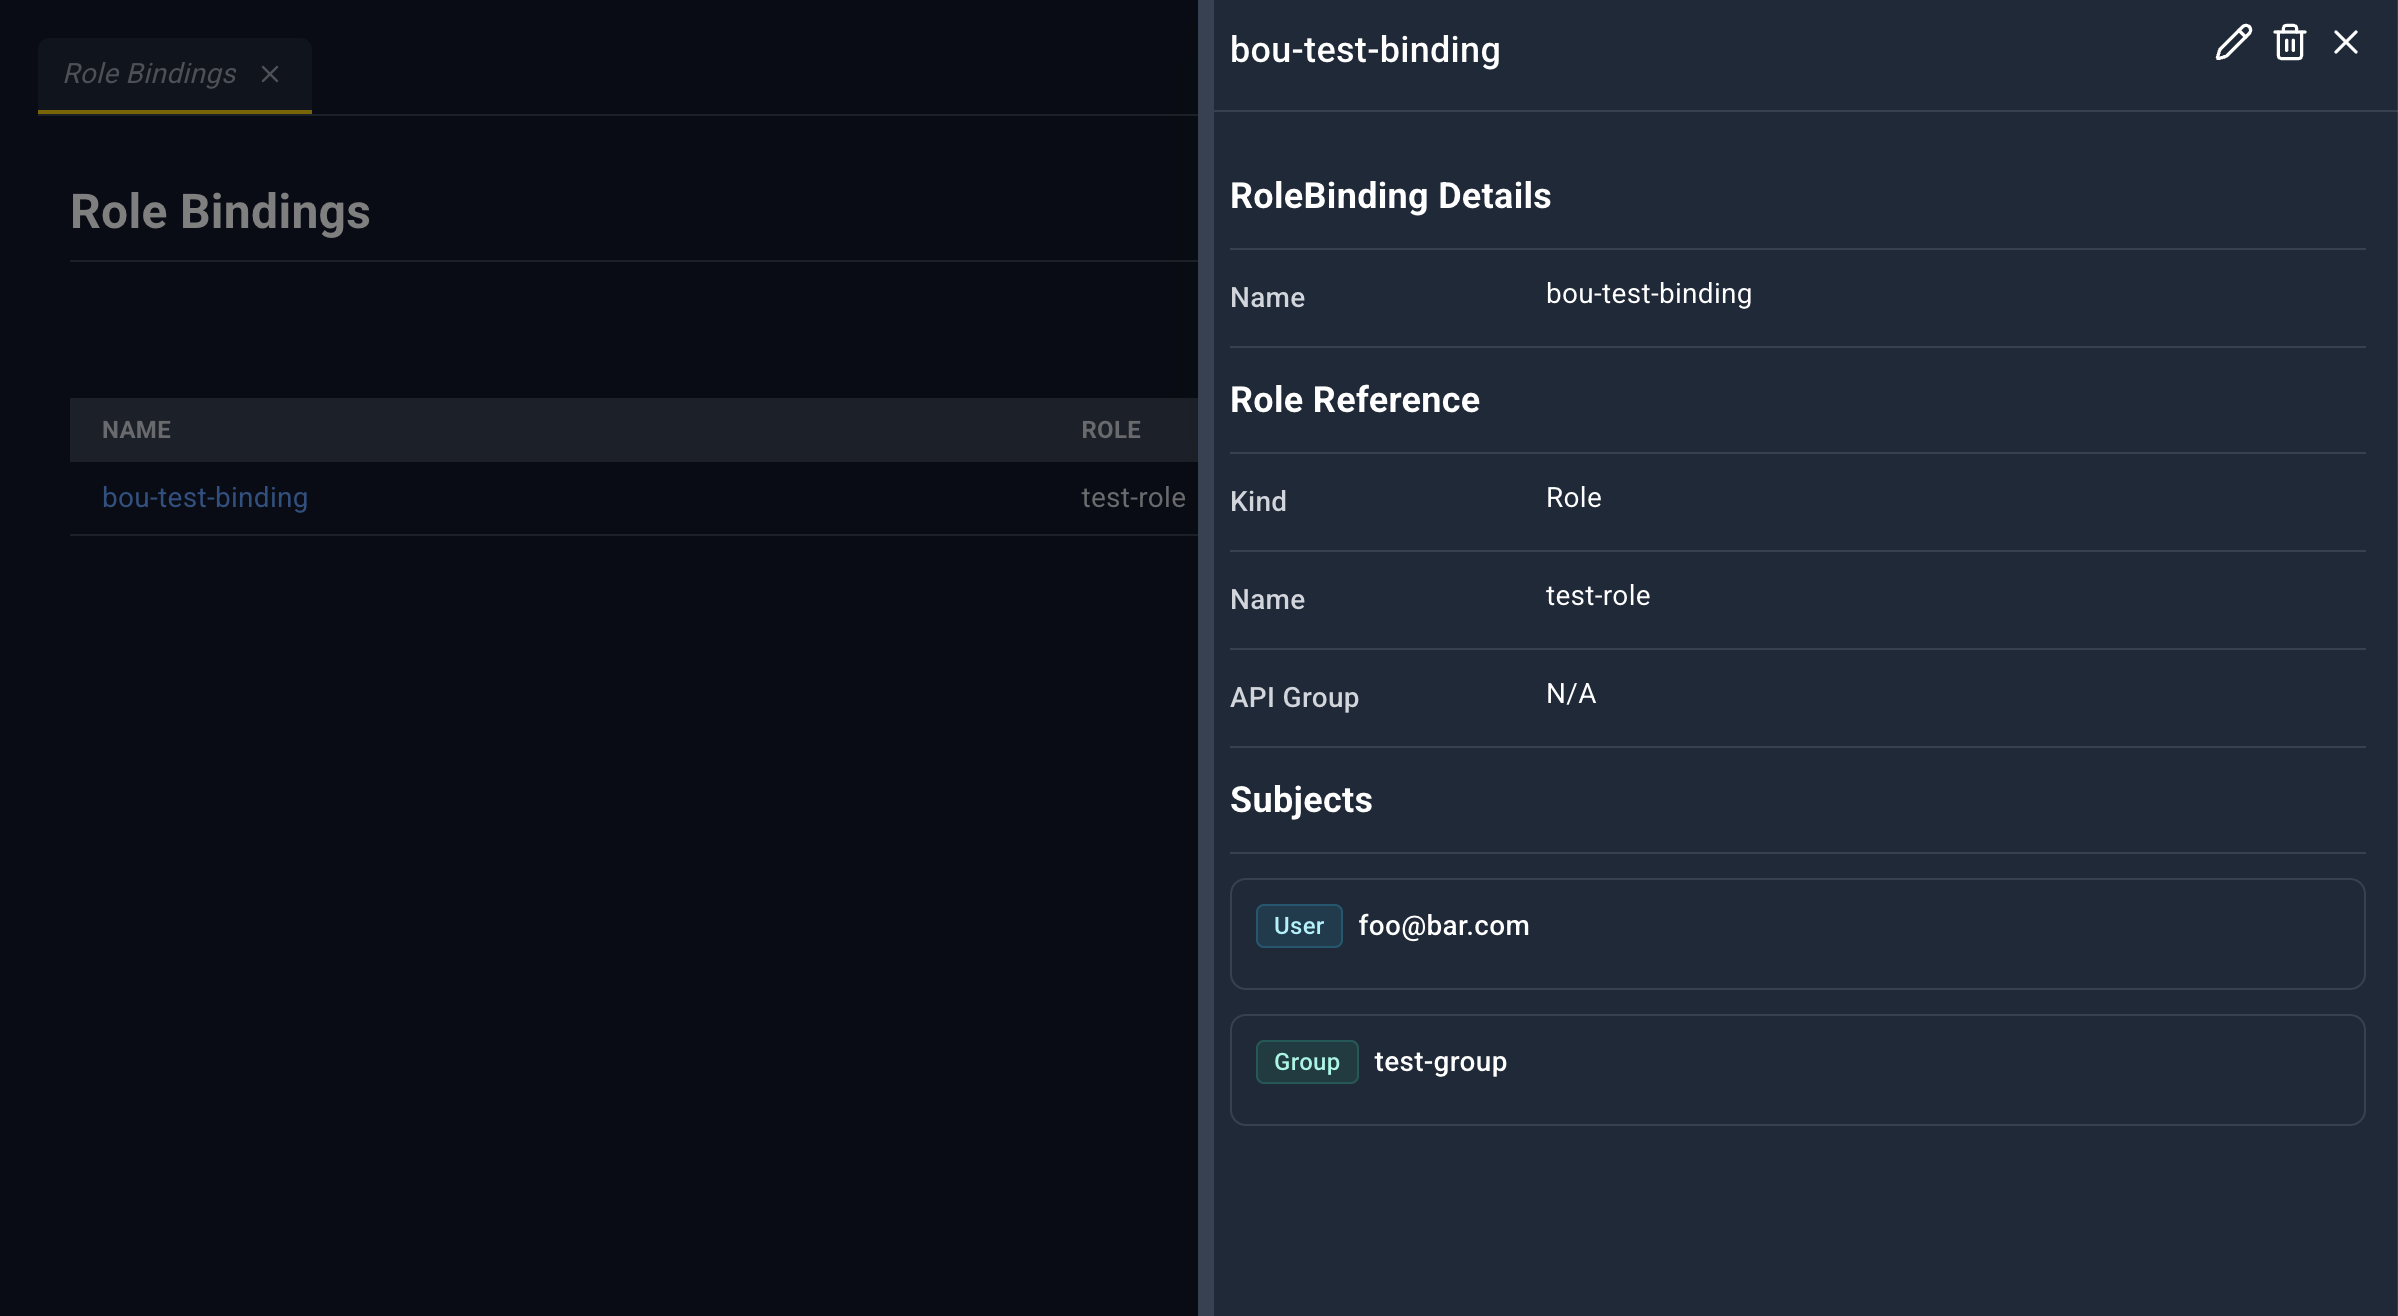The width and height of the screenshot is (2398, 1316).
Task: Click the Role Reference heading
Action: click(1355, 400)
